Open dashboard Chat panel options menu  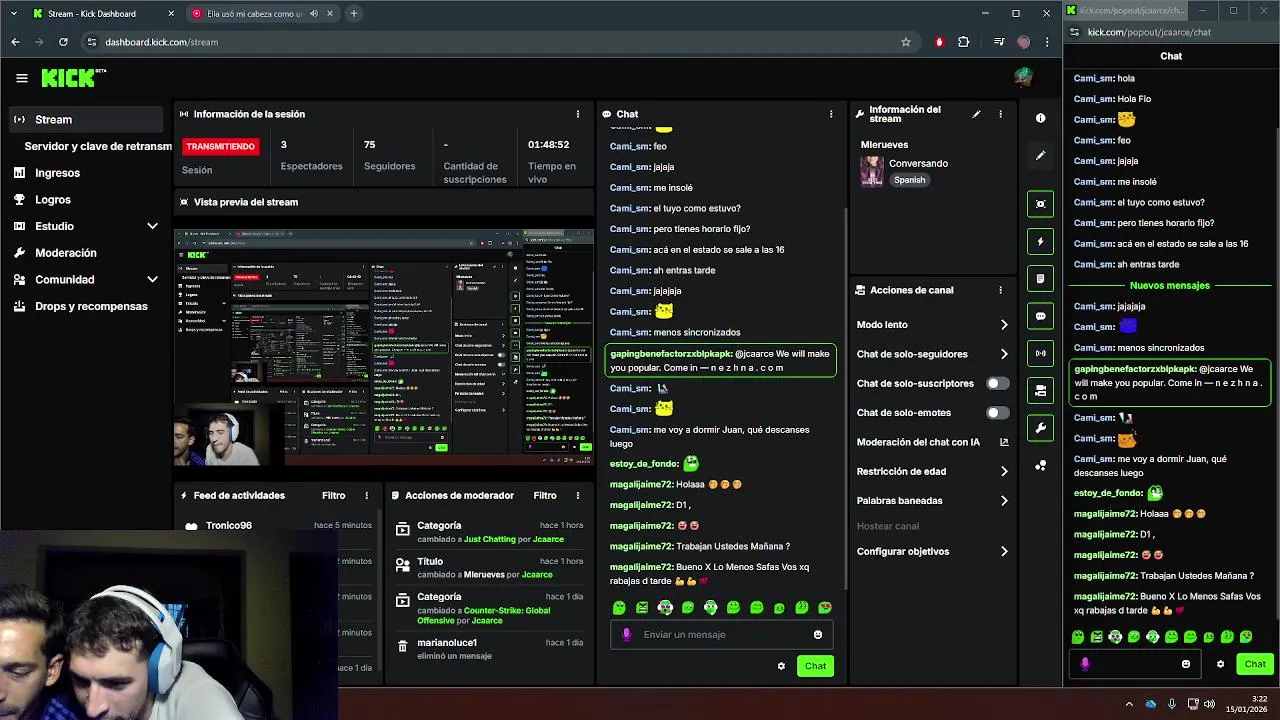pyautogui.click(x=830, y=114)
